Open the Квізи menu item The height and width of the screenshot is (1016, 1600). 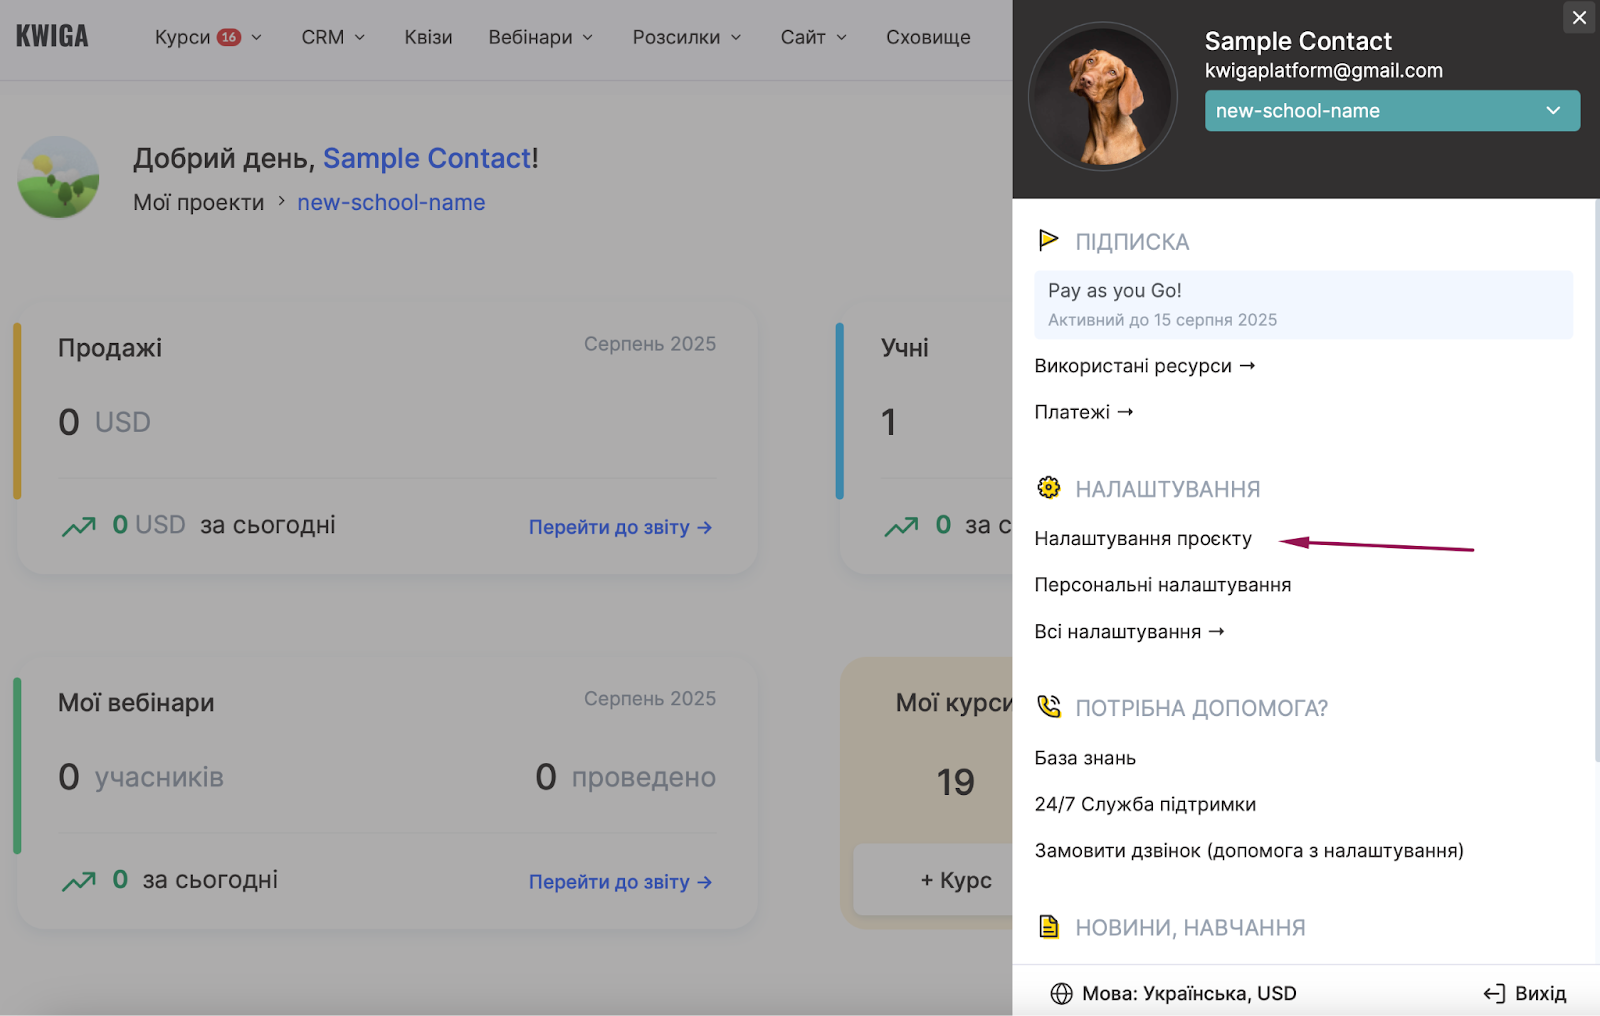[428, 37]
